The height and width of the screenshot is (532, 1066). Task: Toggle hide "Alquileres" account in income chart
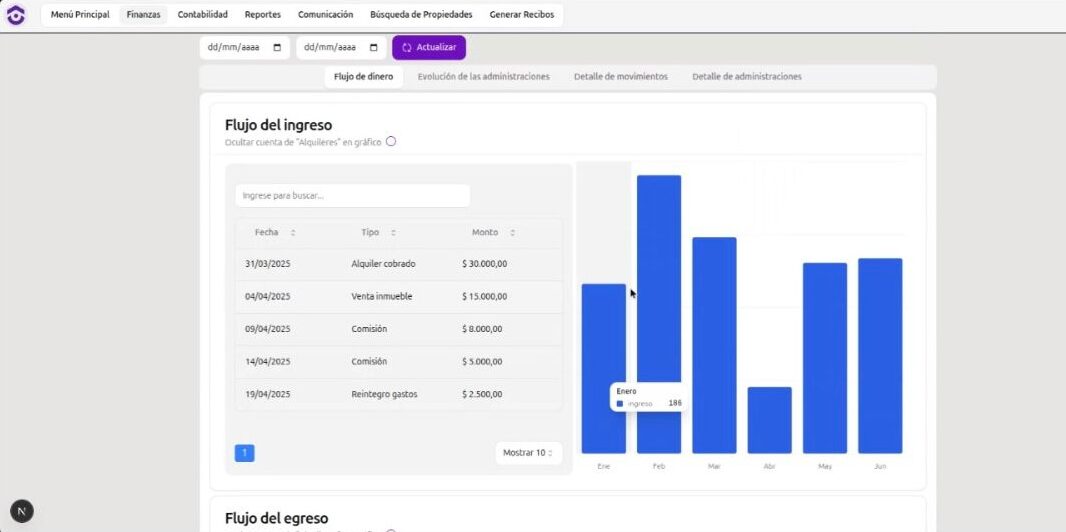tap(391, 142)
